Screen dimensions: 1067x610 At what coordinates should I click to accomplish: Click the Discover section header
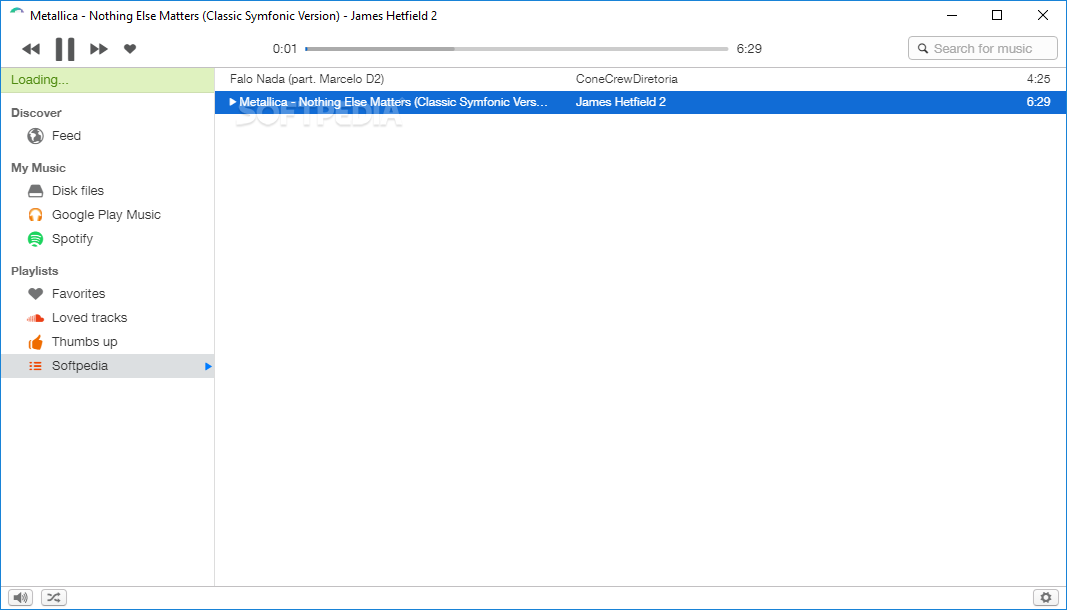pos(36,113)
